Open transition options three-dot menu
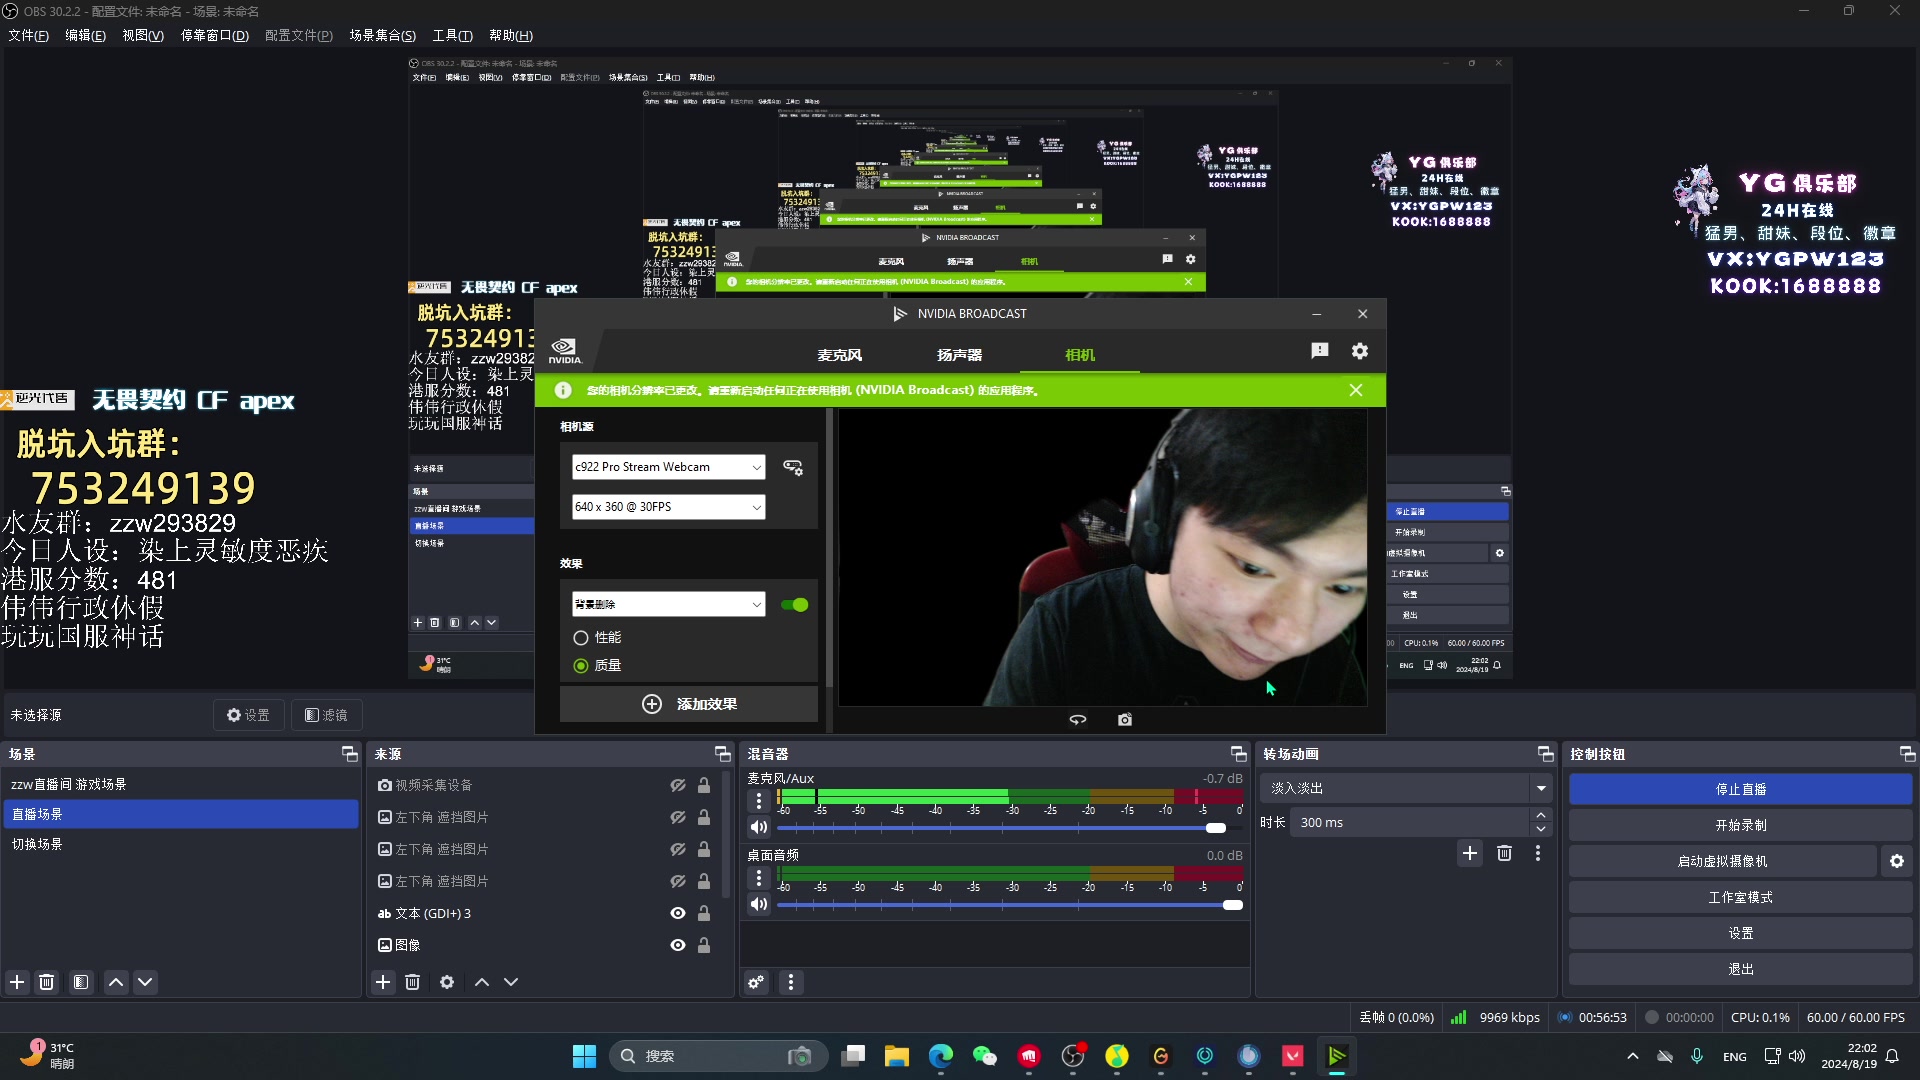Image resolution: width=1920 pixels, height=1080 pixels. point(1538,853)
